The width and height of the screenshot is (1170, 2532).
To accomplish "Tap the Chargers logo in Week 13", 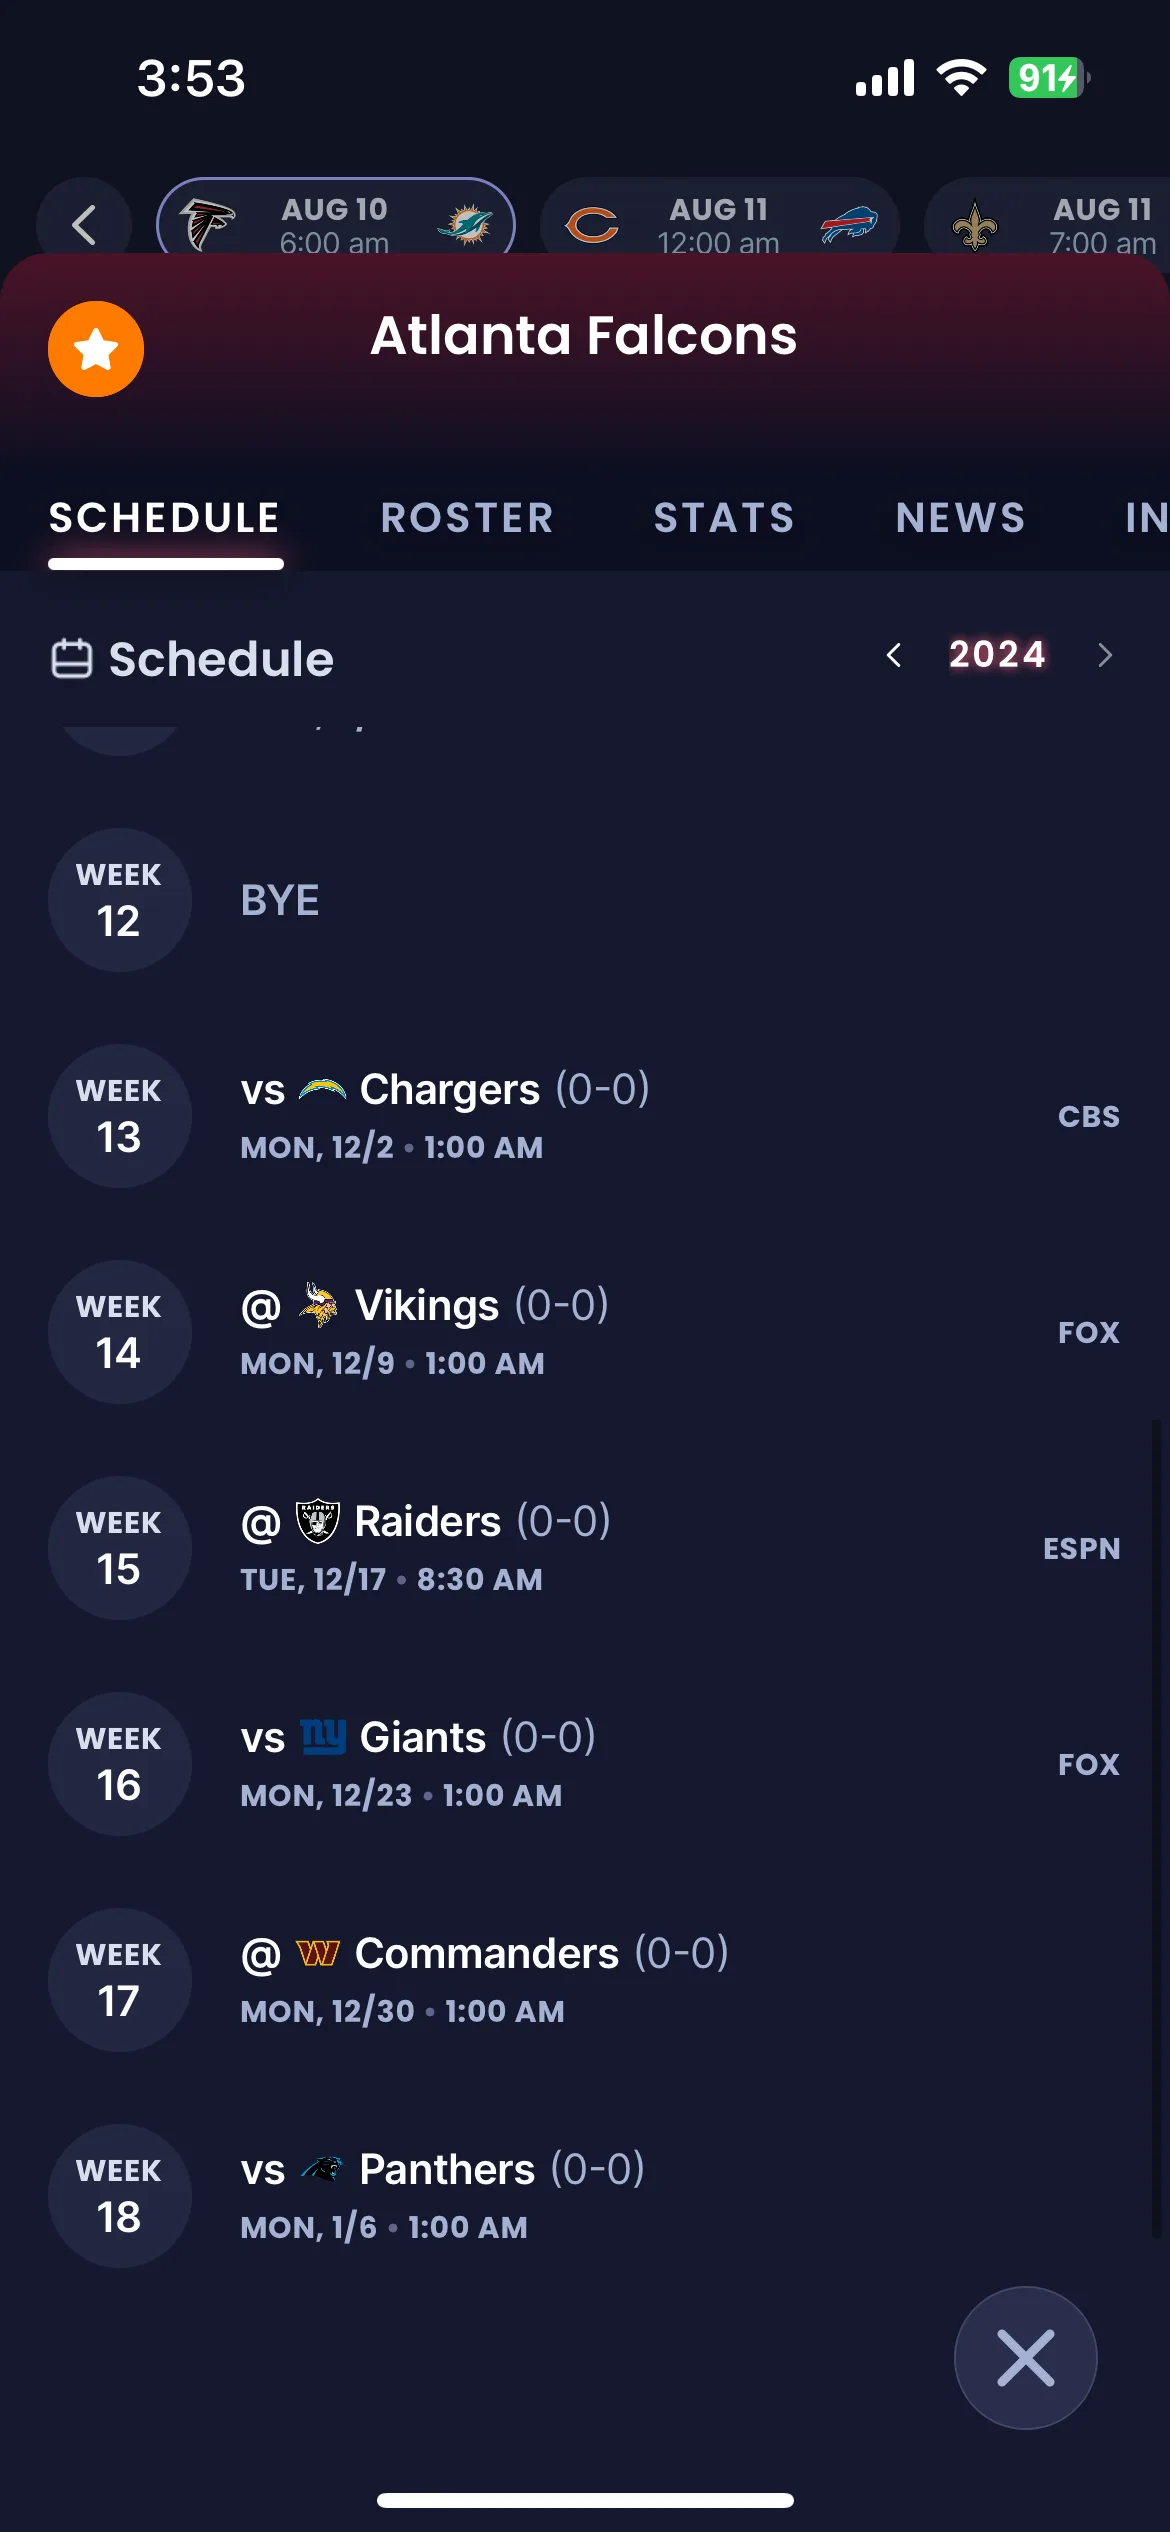I will pos(322,1090).
